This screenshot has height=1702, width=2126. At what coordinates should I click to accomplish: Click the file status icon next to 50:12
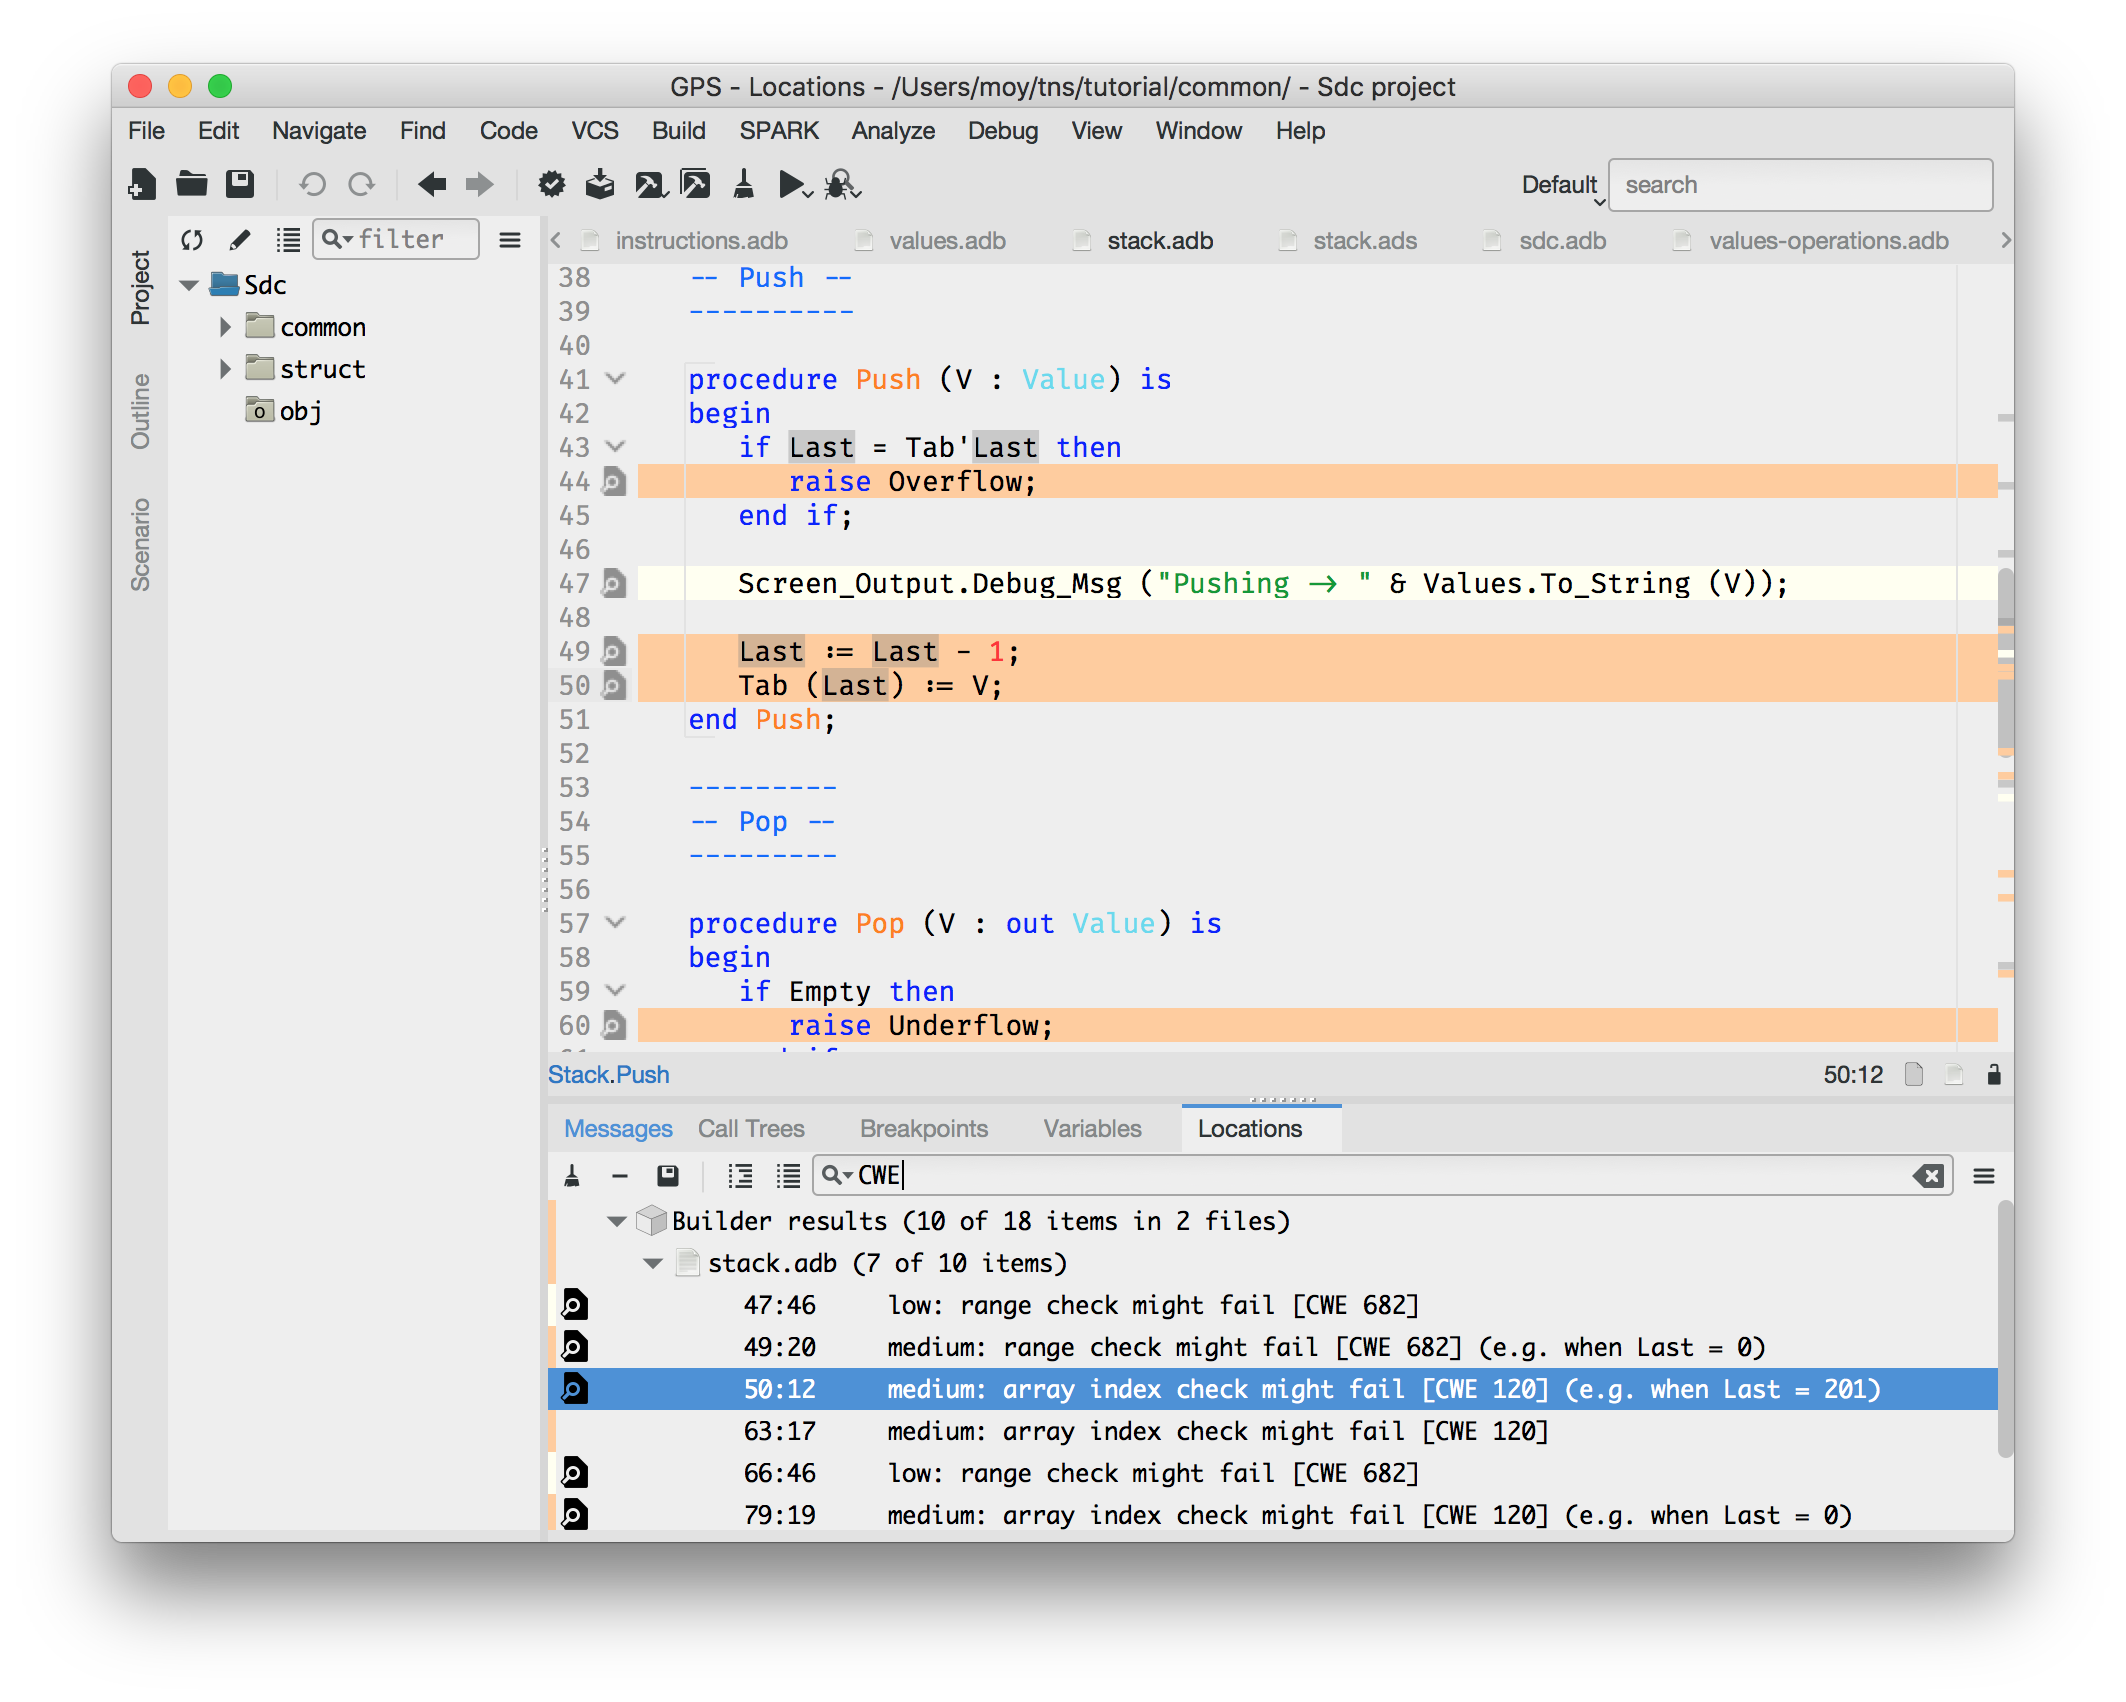click(1914, 1075)
